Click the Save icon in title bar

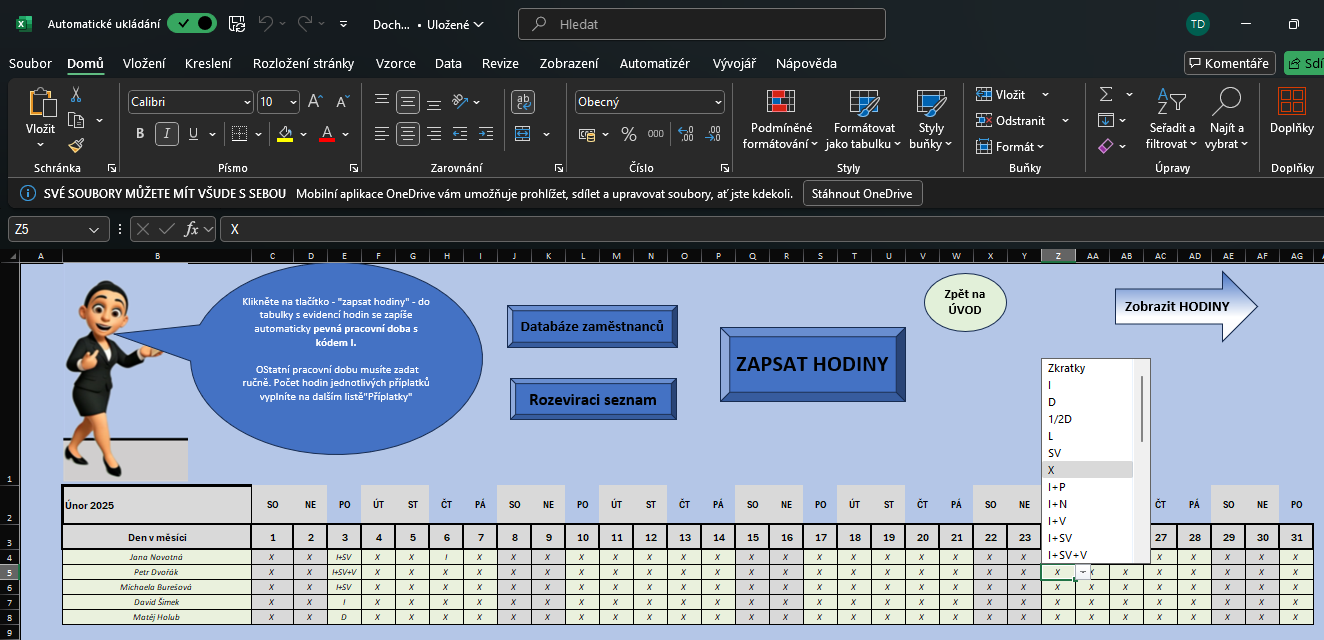tap(237, 24)
